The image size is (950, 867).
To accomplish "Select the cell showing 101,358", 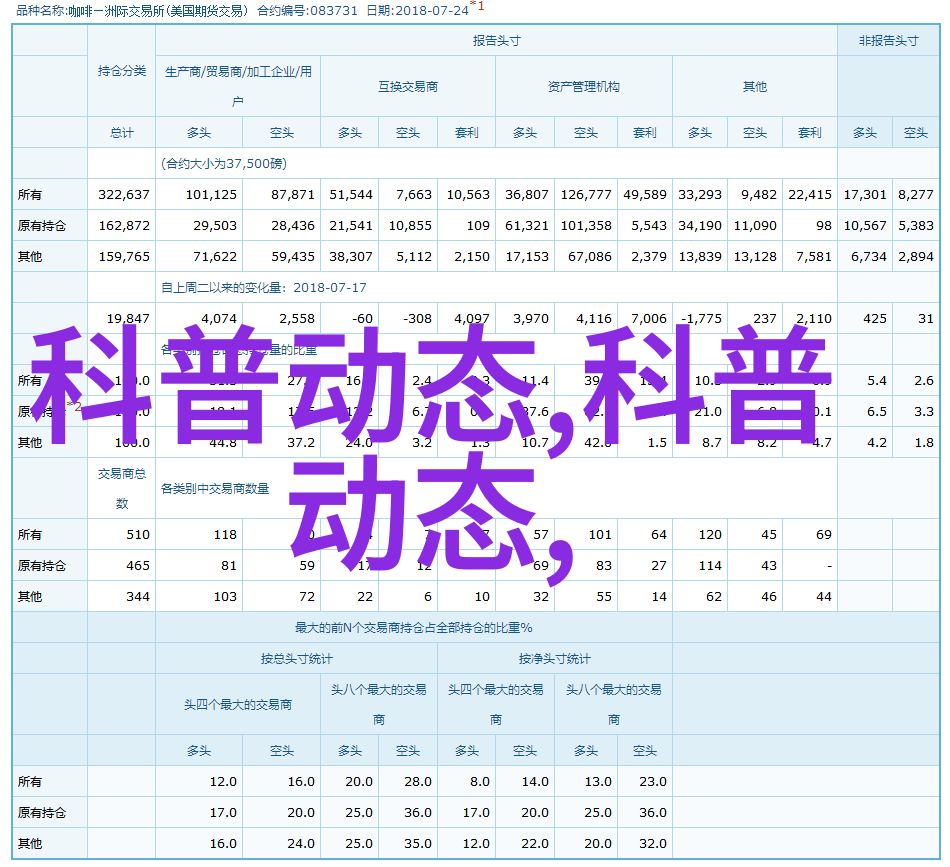I will [x=585, y=225].
